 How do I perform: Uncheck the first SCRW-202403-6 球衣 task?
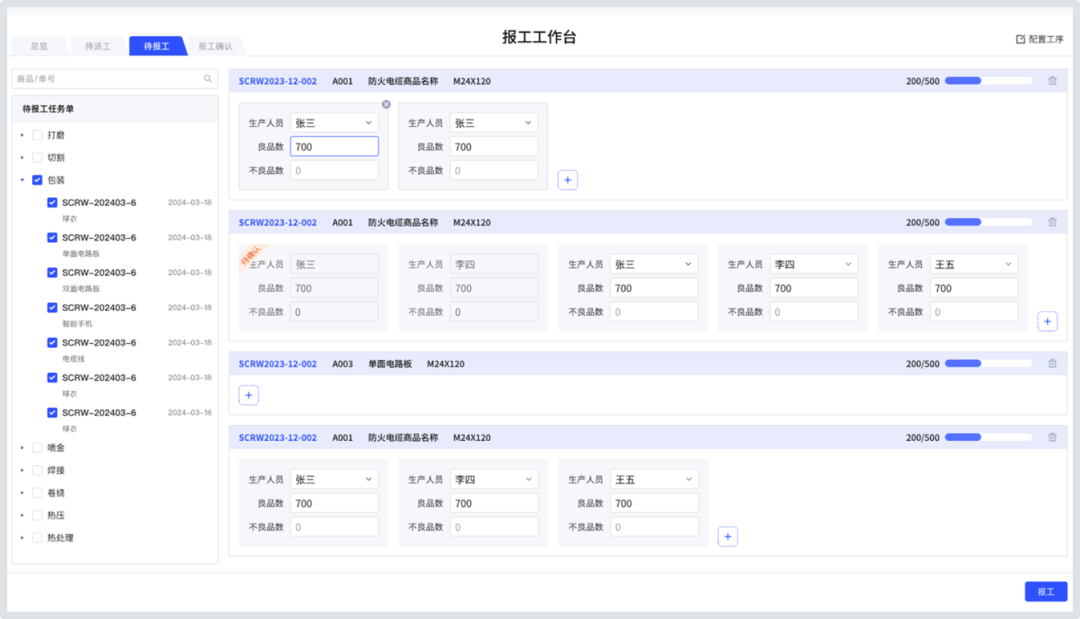pyautogui.click(x=53, y=202)
